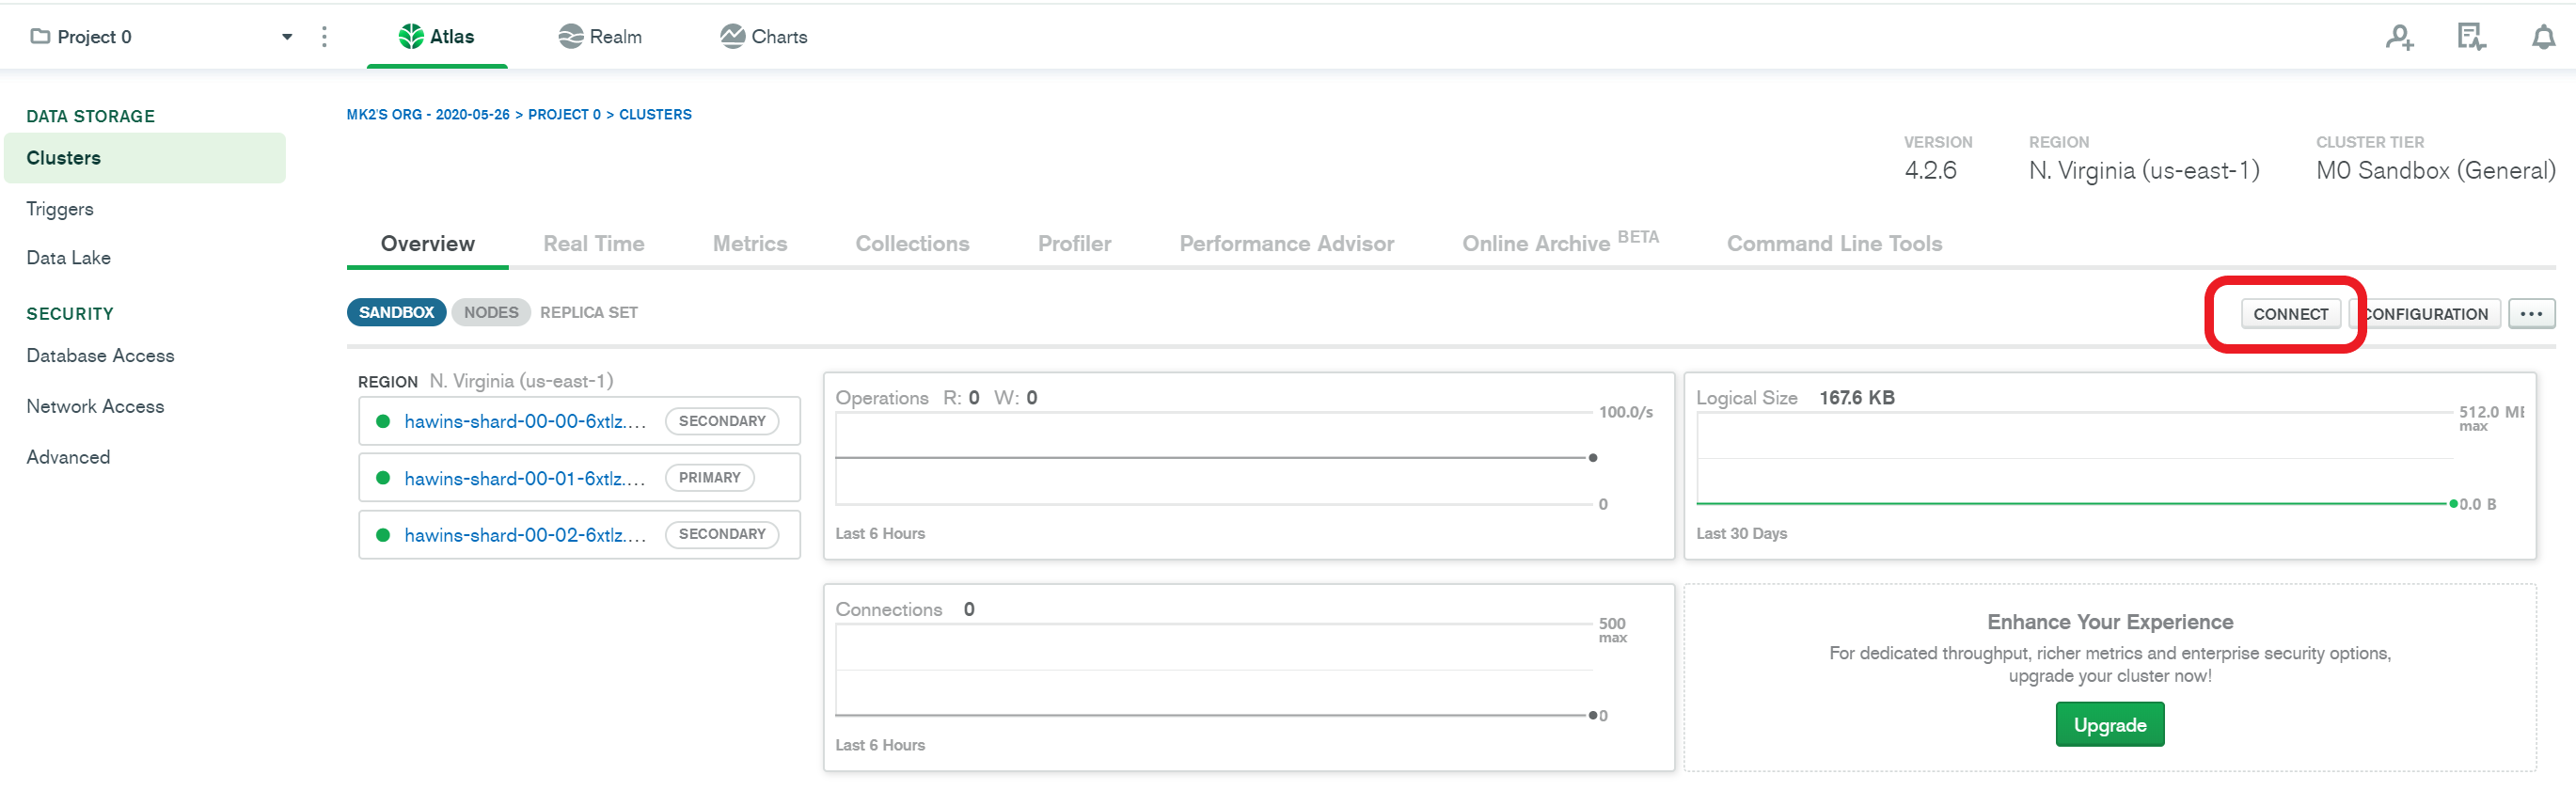Screen dimensions: 2576x806
Task: Click the Project 0 folder icon
Action: point(40,37)
